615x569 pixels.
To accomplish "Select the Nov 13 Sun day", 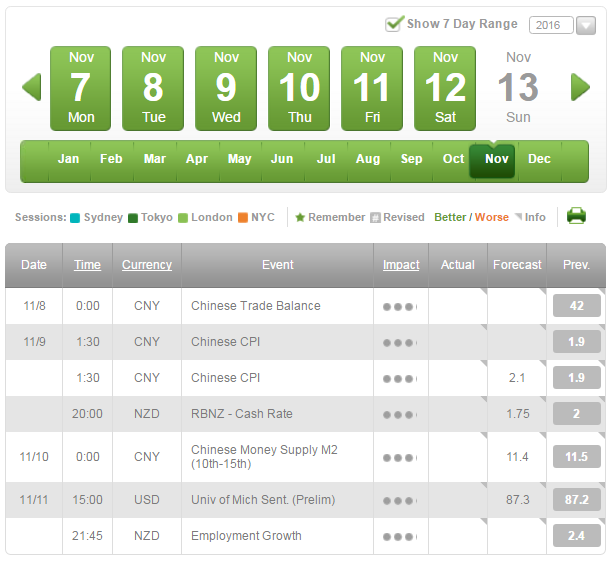I will (x=518, y=89).
